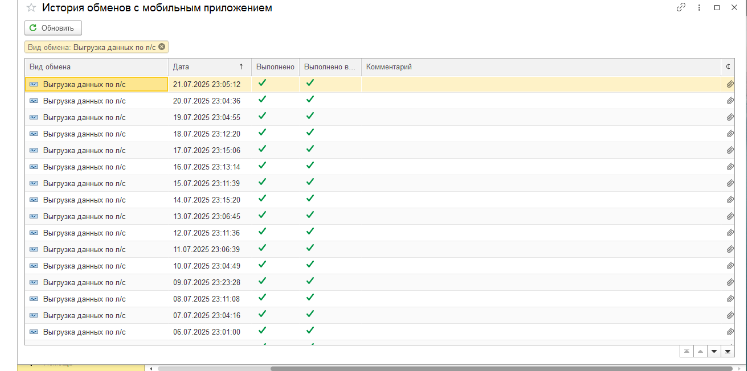Add this form to favorites with the star
The height and width of the screenshot is (371, 747).
coord(30,8)
